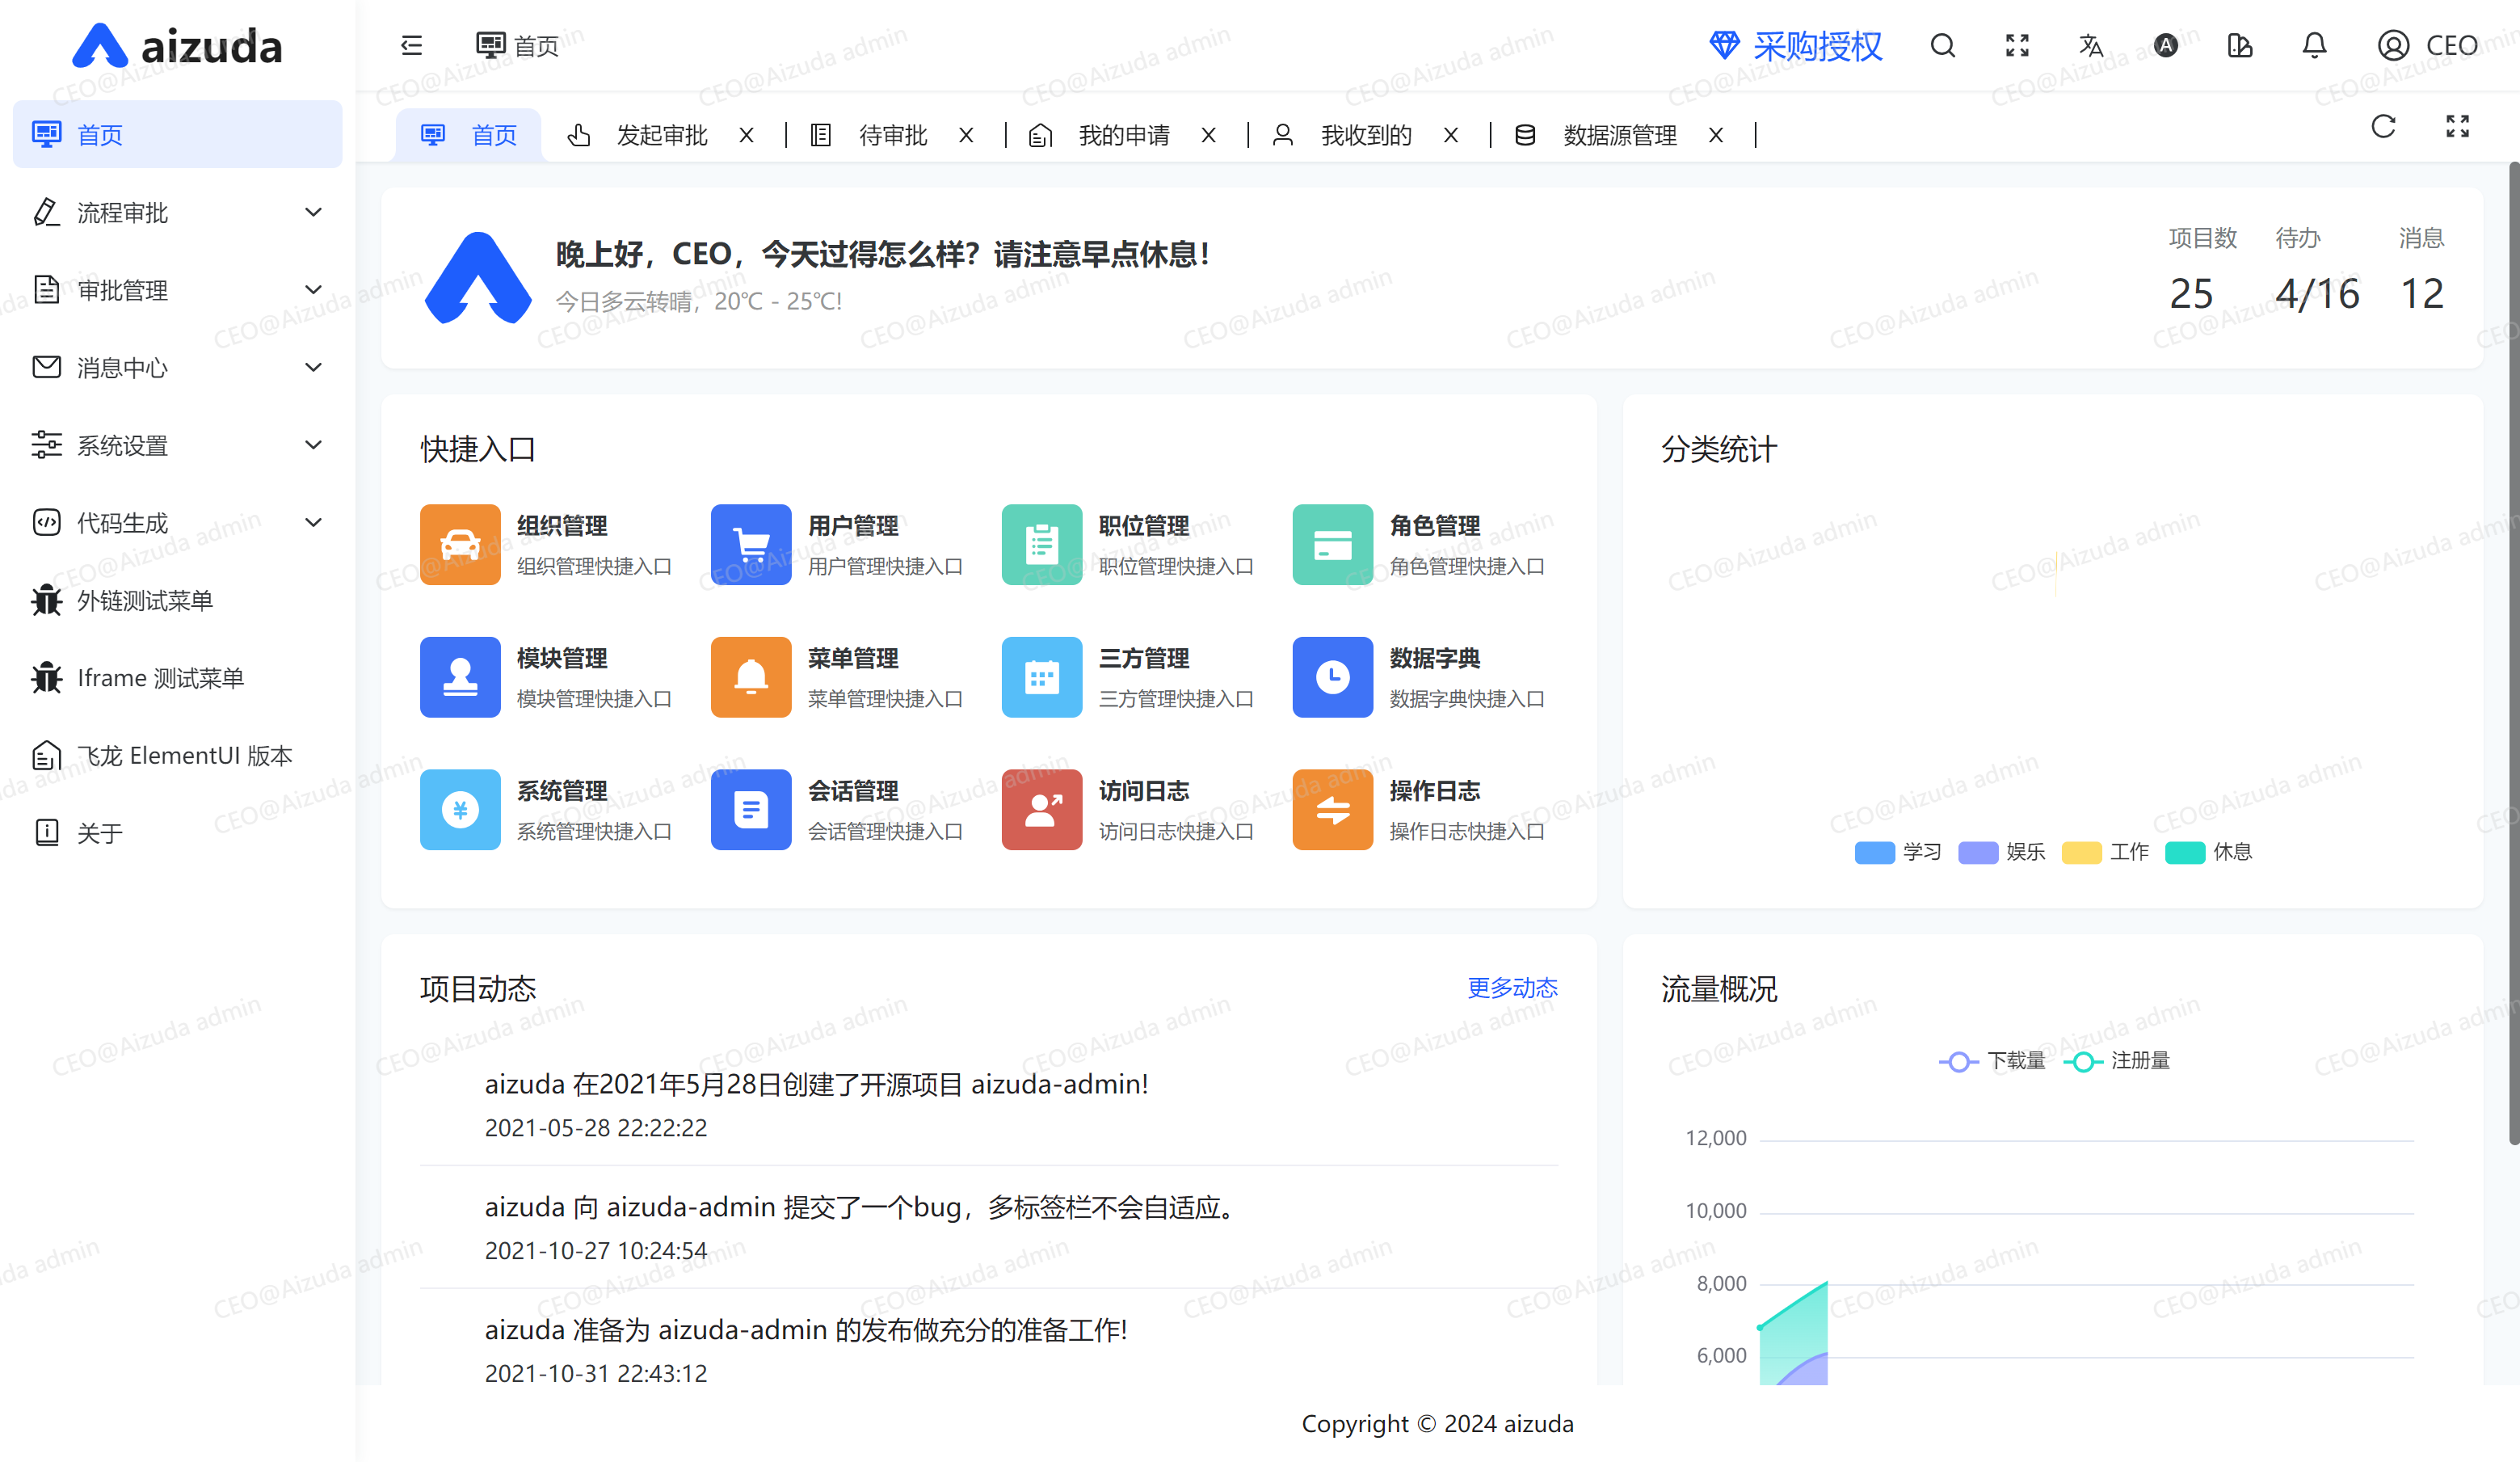2520x1462 pixels.
Task: Open 系统管理 yen coin shortcut icon
Action: 460,809
